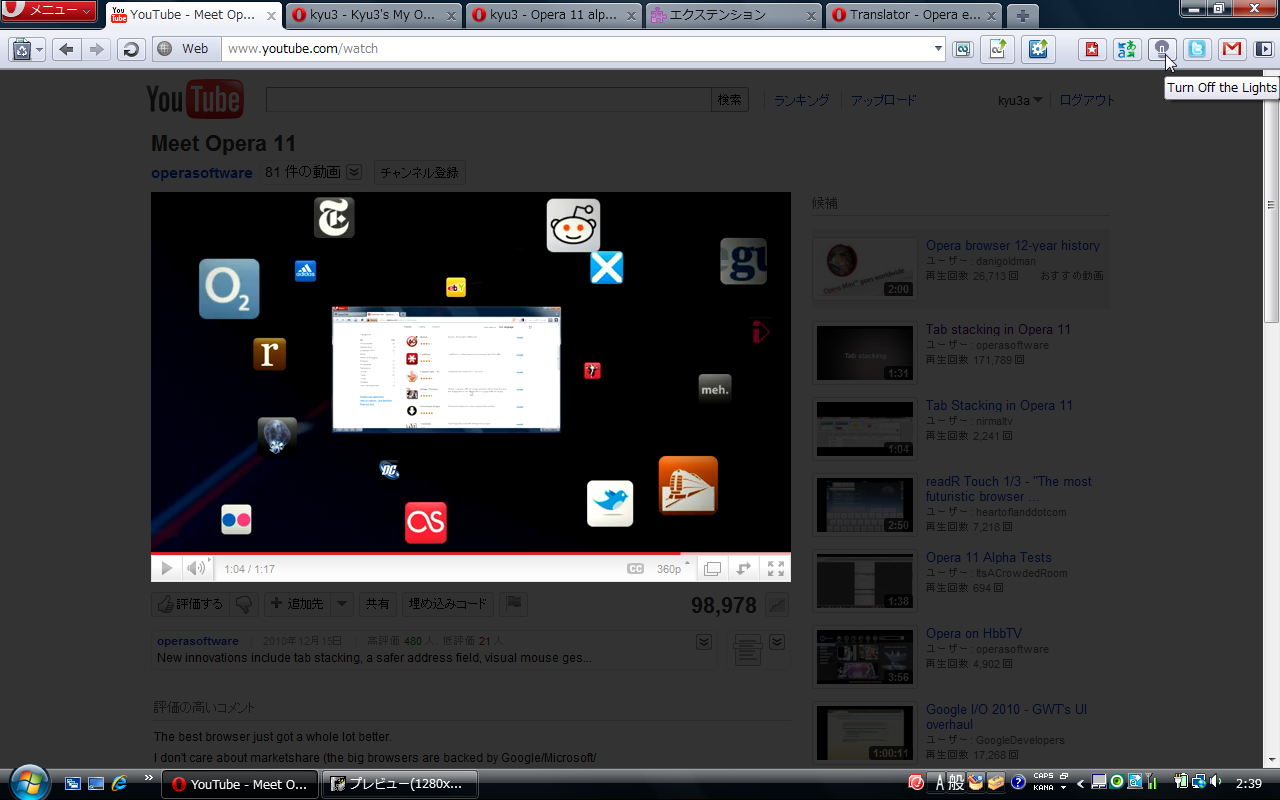Open the Gmail extension icon in toolbar
The width and height of the screenshot is (1280, 800).
(x=1232, y=48)
